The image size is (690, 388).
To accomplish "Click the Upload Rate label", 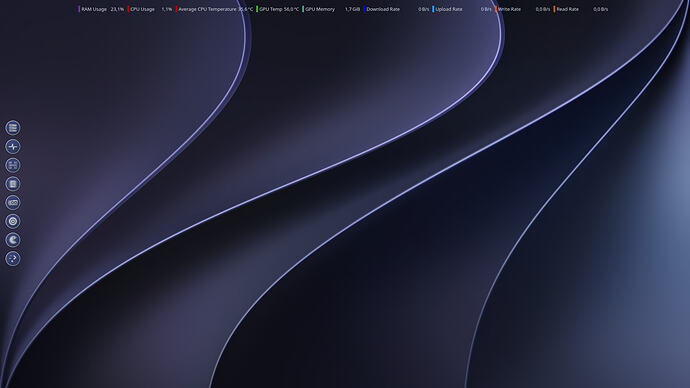I will point(449,9).
